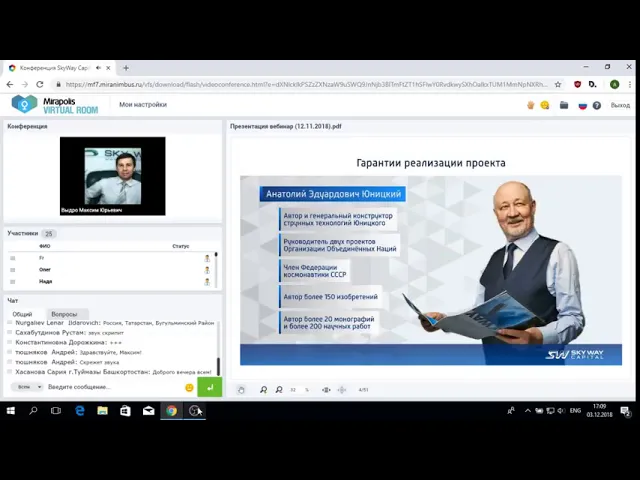Click the Статус column header
The image size is (640, 480).
(180, 246)
